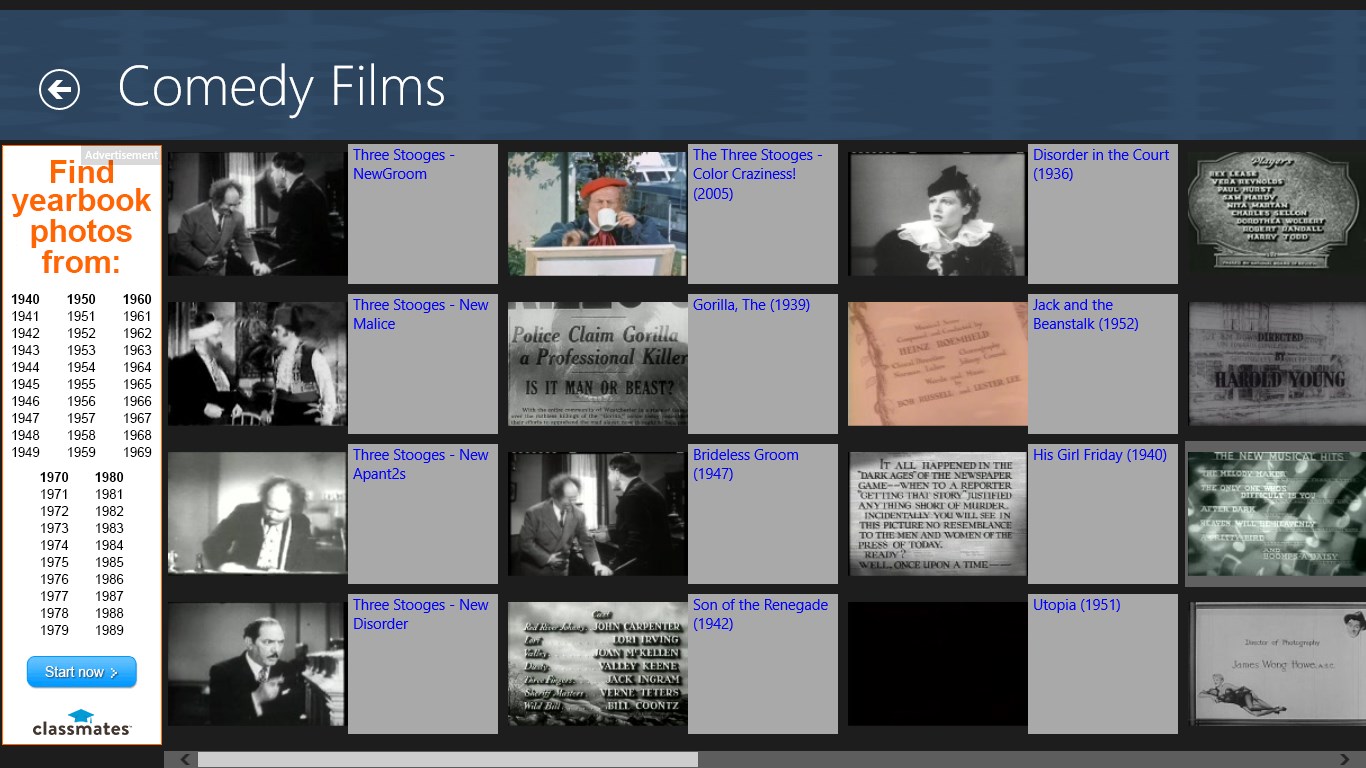Select the Son of the Renegade cast thumbnail
Screen dimensions: 1366x768
[597, 664]
